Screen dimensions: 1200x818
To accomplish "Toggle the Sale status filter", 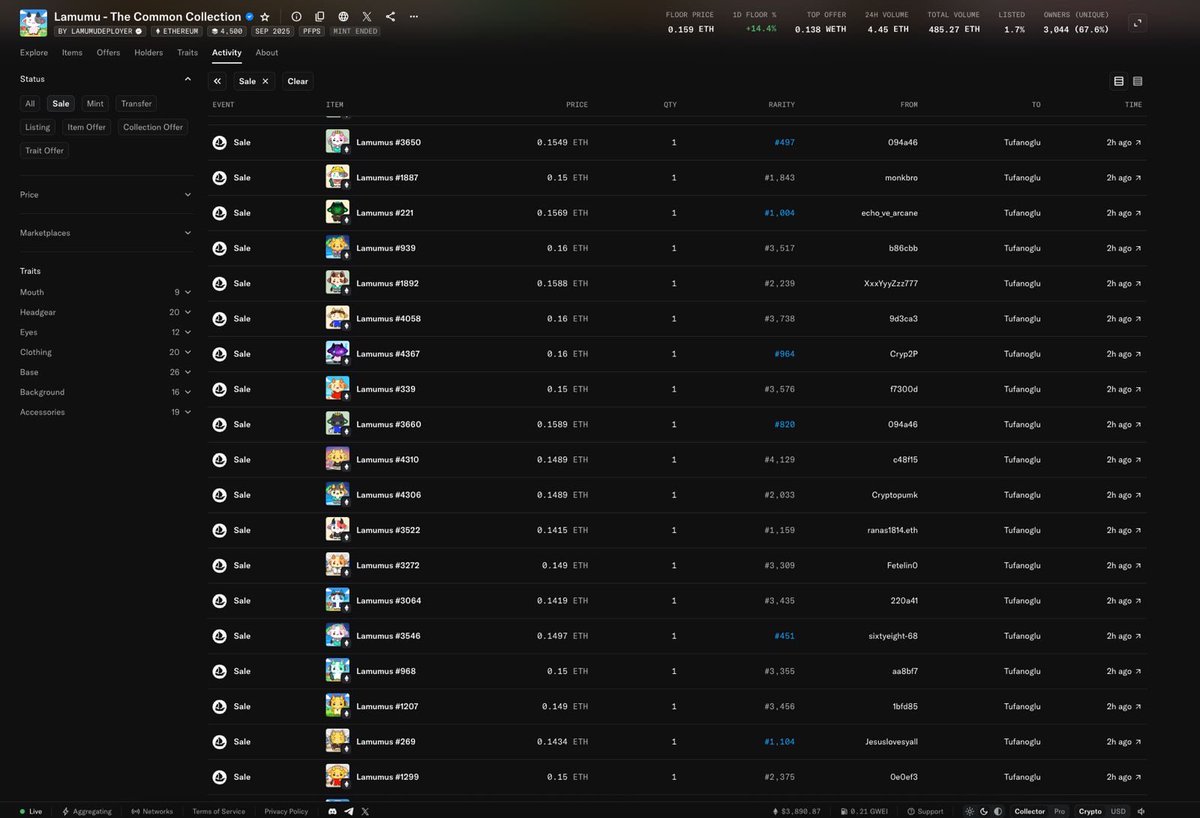I will pos(61,103).
